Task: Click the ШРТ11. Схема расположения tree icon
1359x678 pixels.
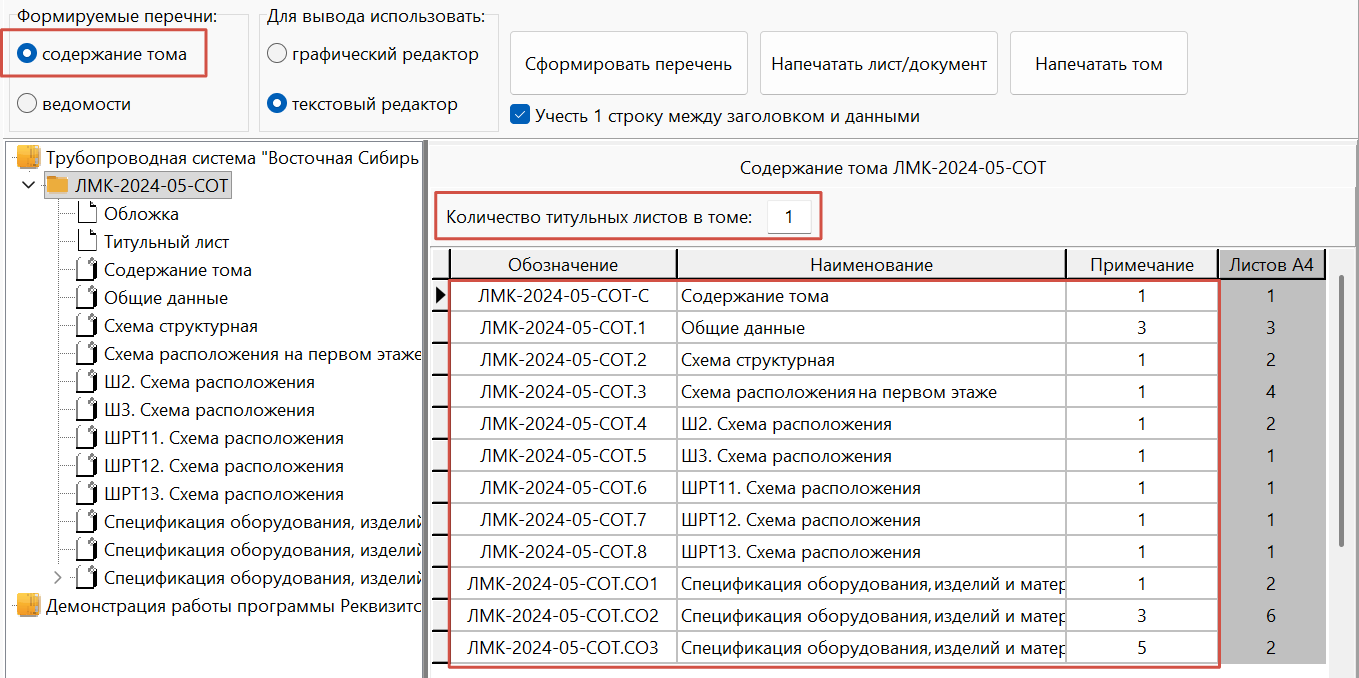Action: pos(87,437)
